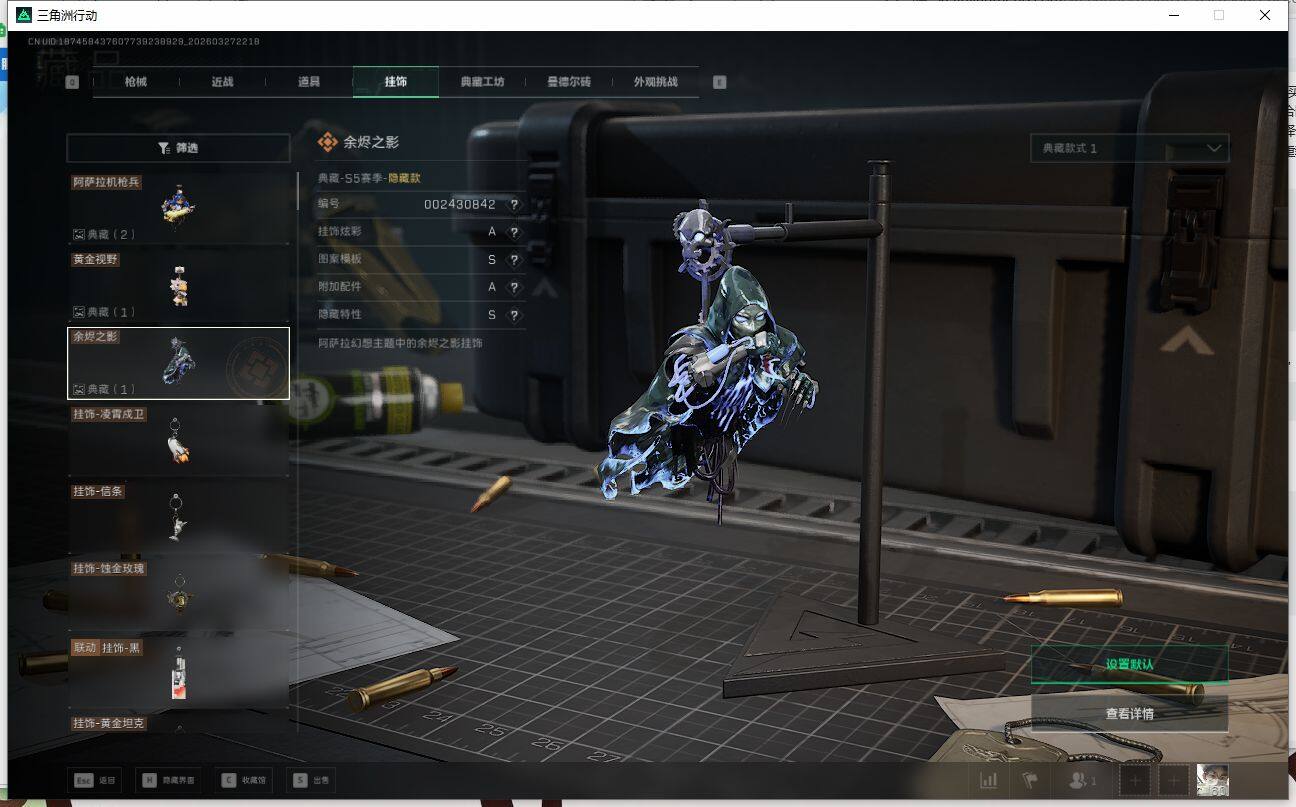Click the H 隐藏界面 button

pos(170,780)
